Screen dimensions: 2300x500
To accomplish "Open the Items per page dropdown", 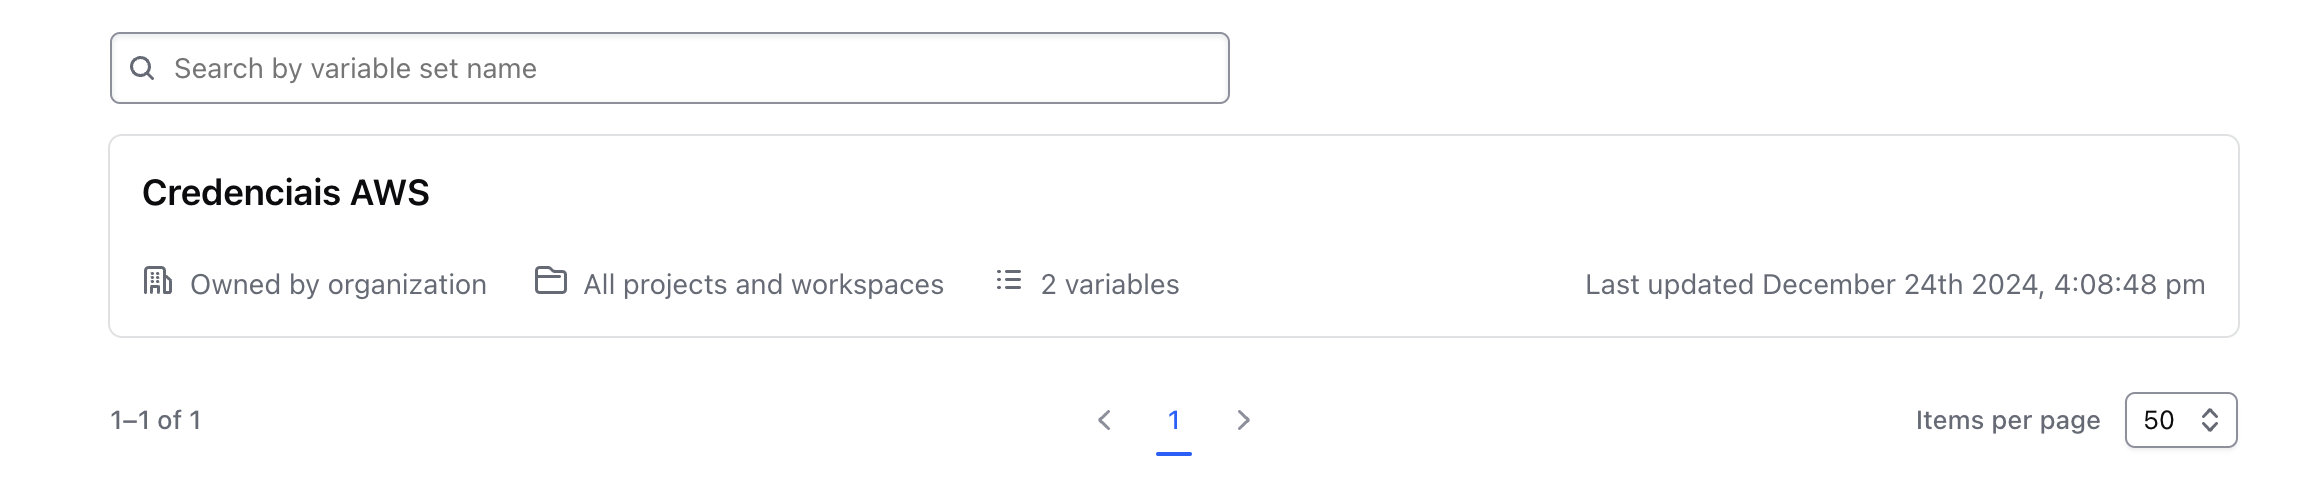I will [x=2180, y=420].
